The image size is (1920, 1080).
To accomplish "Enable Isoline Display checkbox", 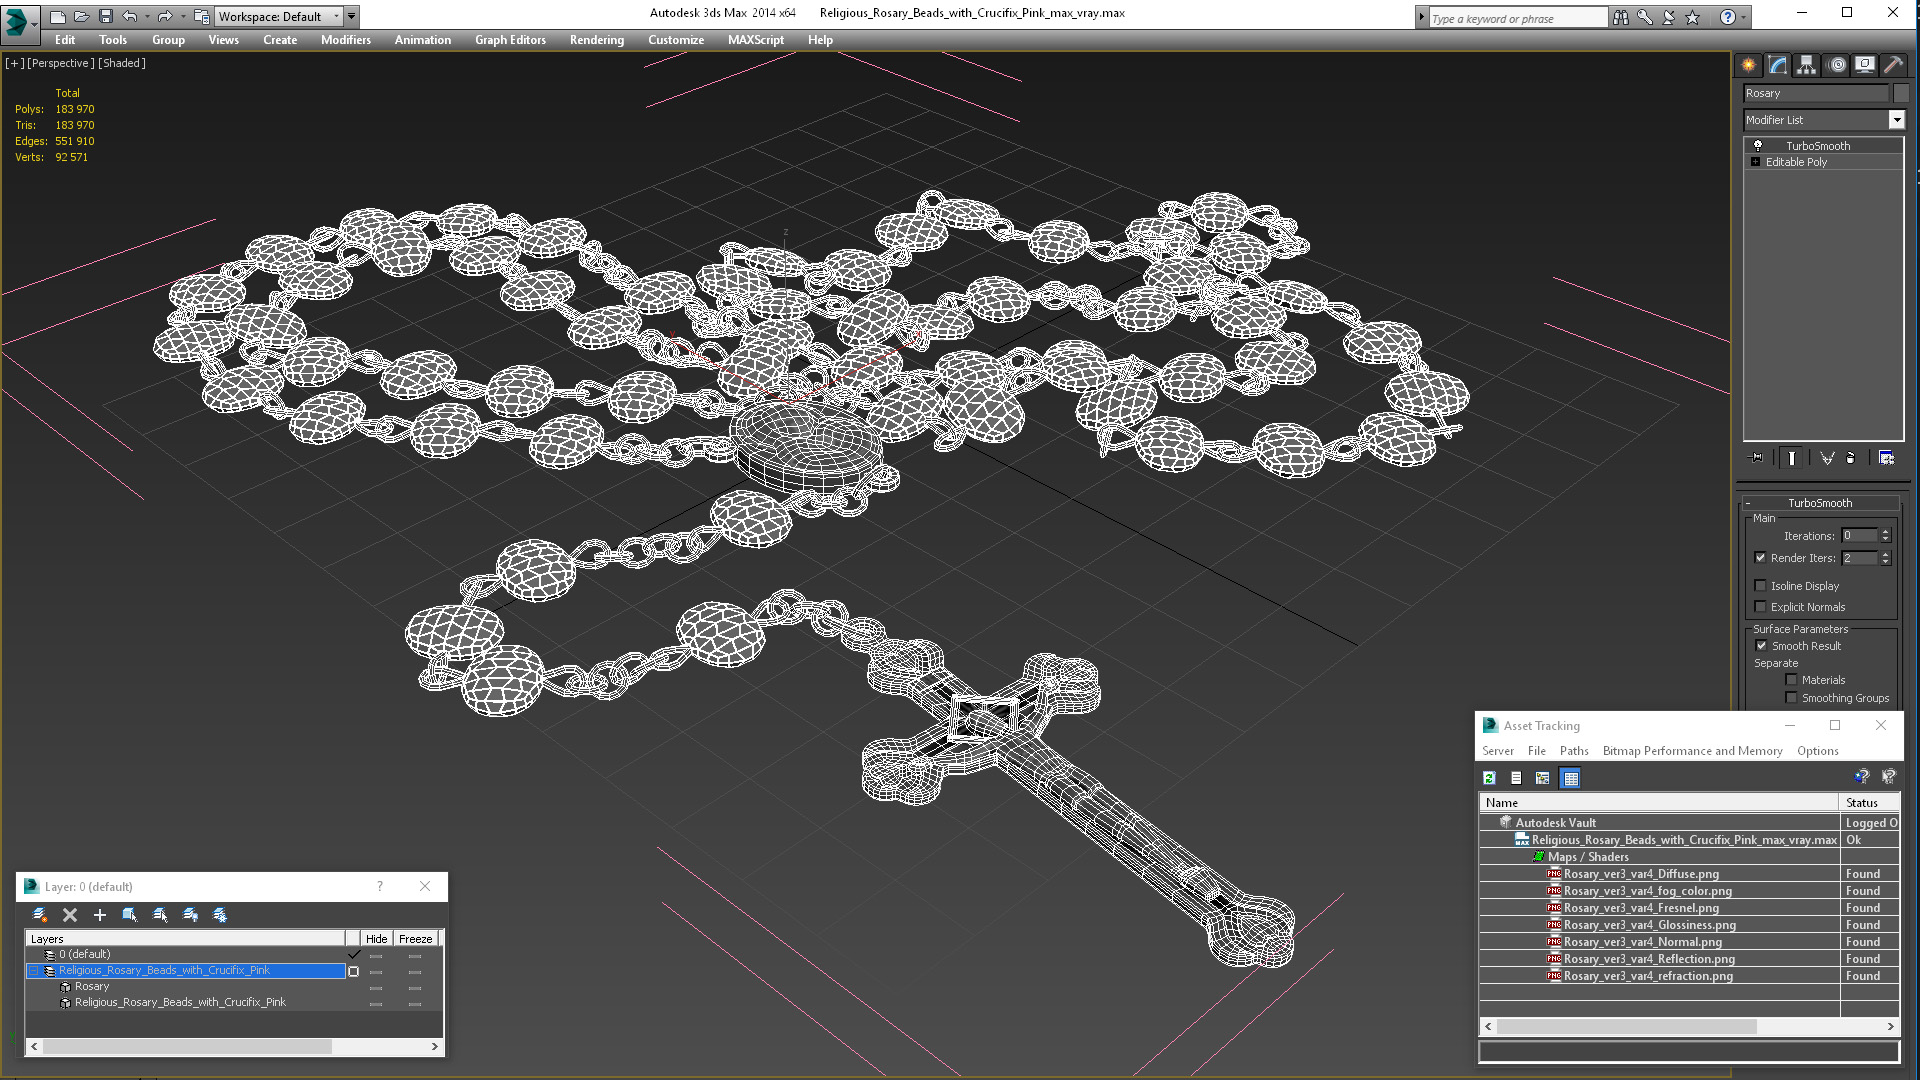I will click(1760, 586).
